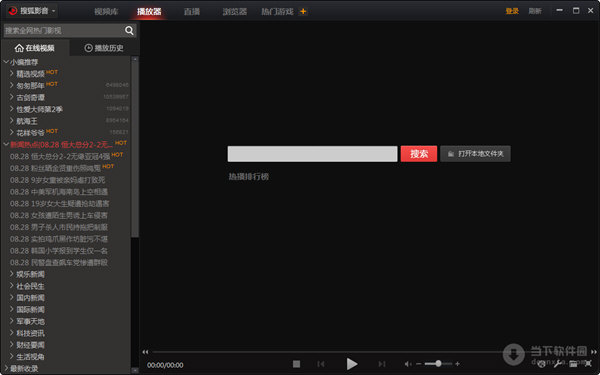Expand the 社会民生 category
The width and height of the screenshot is (600, 375).
[x=12, y=286]
